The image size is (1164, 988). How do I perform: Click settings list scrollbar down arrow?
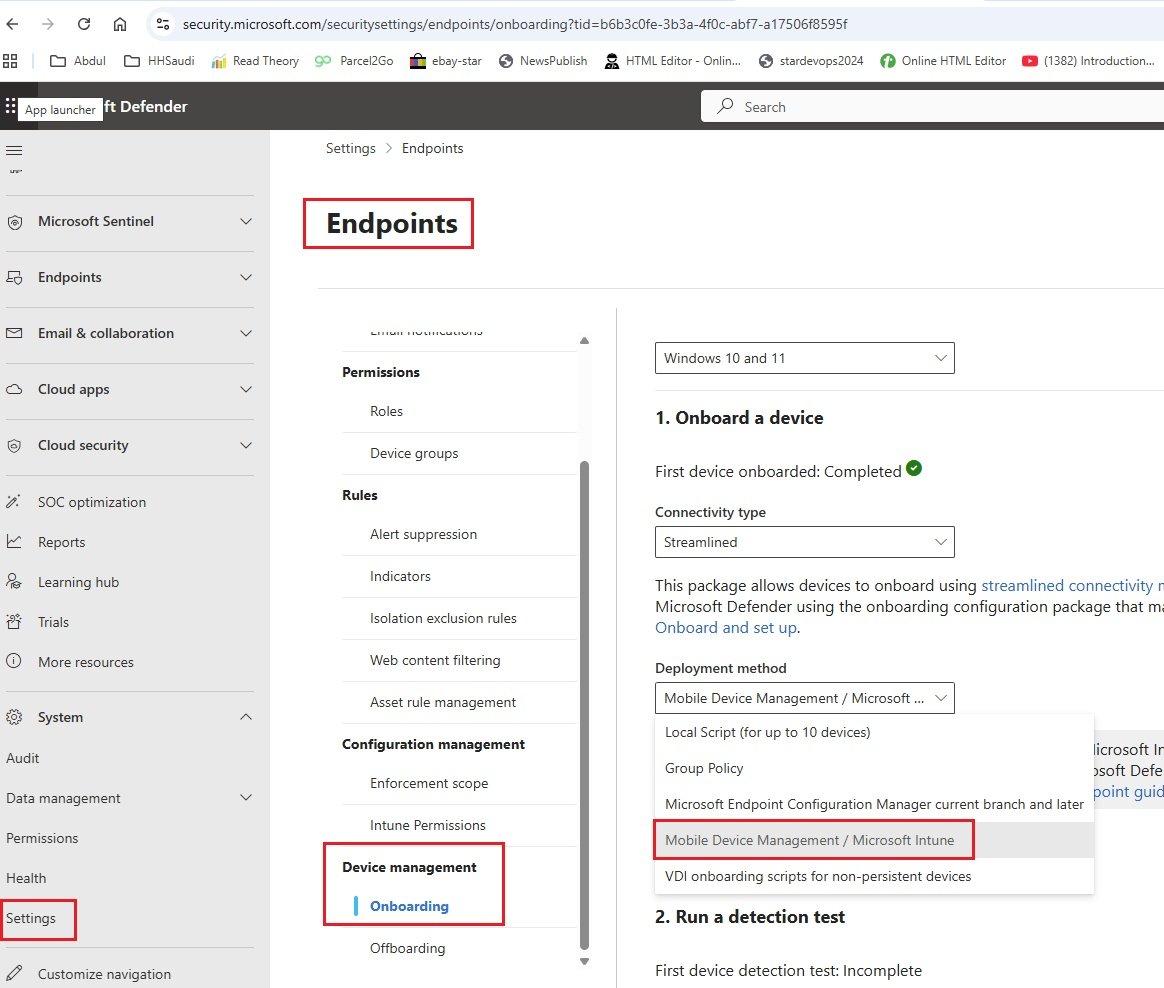click(x=584, y=961)
